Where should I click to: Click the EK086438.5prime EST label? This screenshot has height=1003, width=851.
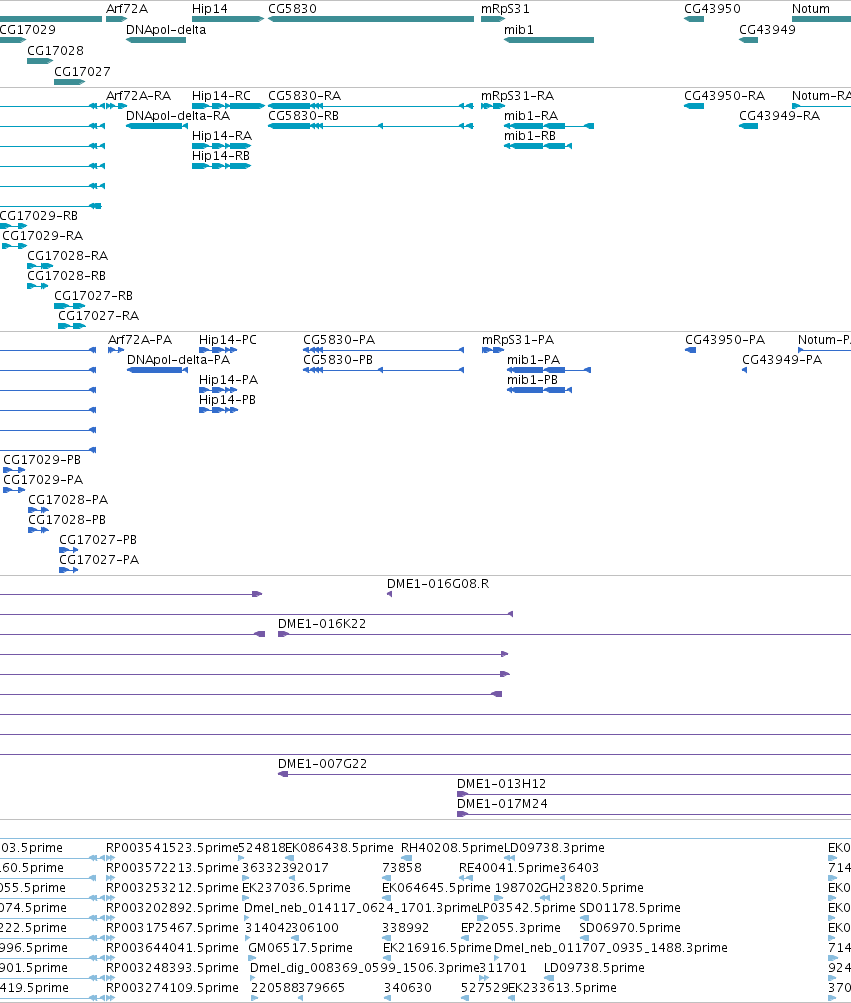coord(339,848)
